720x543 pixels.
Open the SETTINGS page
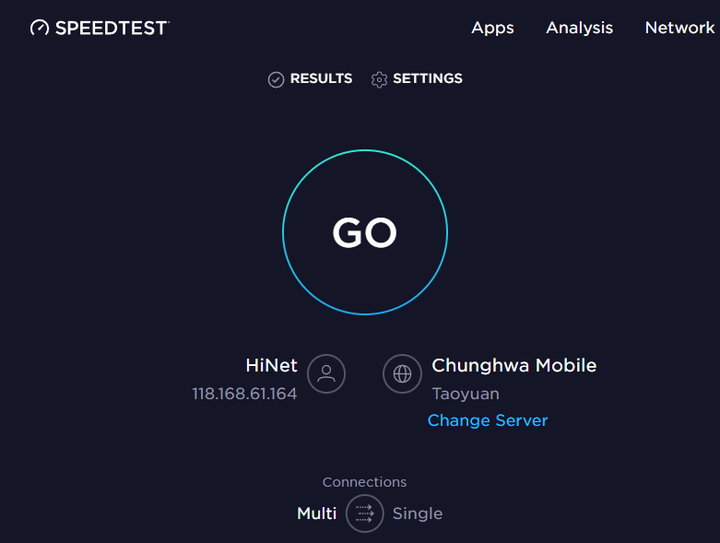click(428, 78)
